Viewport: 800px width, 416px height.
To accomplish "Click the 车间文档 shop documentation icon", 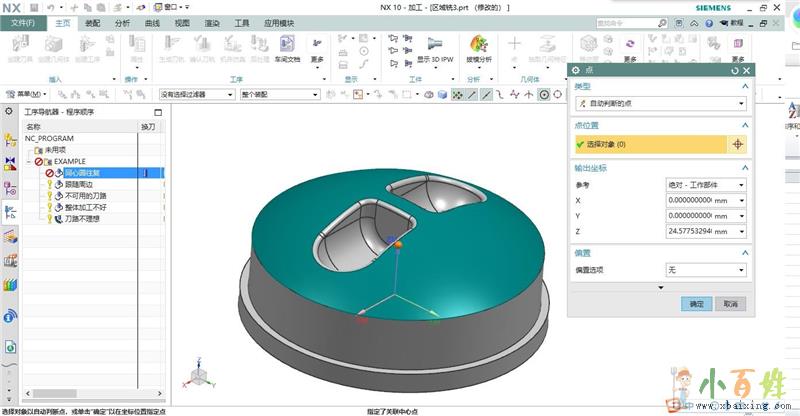I will [x=286, y=49].
